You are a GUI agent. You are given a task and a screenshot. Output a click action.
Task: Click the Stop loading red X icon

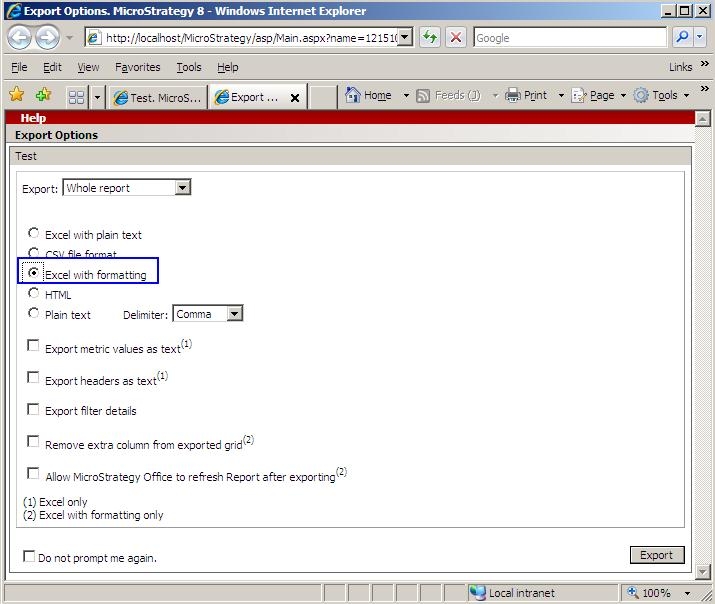click(456, 37)
